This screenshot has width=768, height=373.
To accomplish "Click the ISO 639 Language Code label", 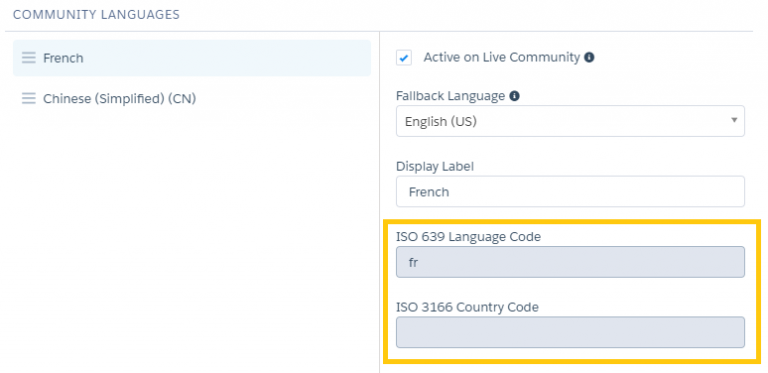I will [468, 237].
